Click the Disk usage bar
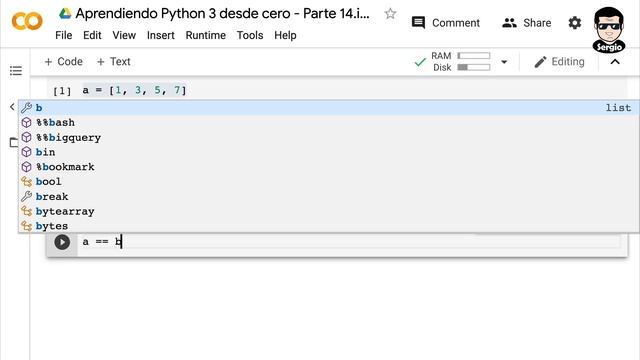The width and height of the screenshot is (640, 360). 473,67
